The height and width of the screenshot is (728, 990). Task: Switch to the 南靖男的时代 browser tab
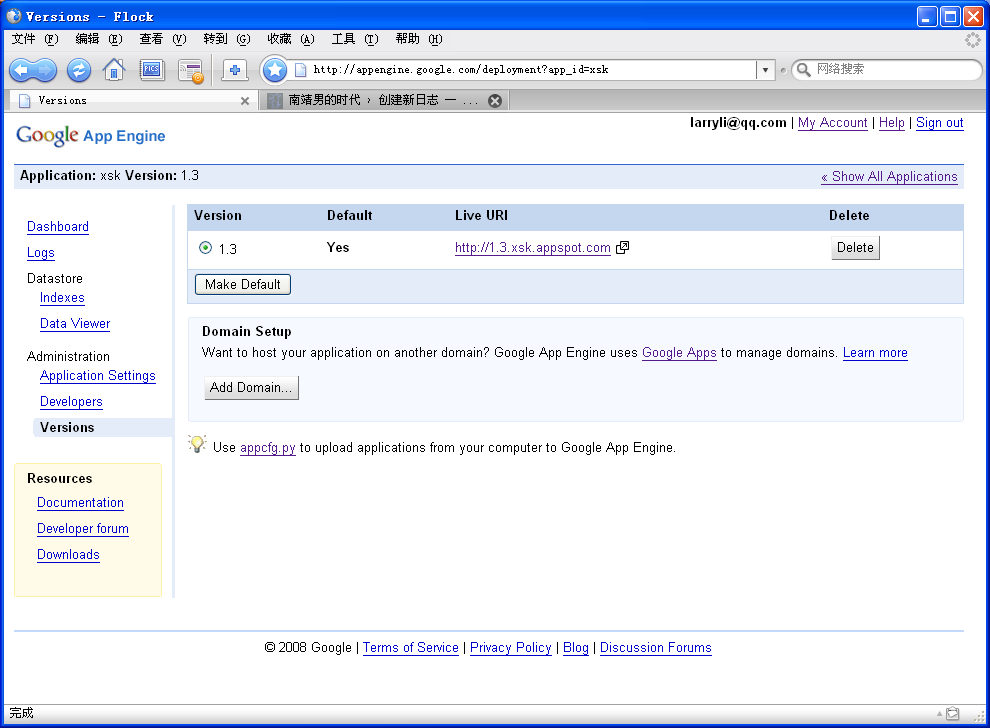point(385,100)
